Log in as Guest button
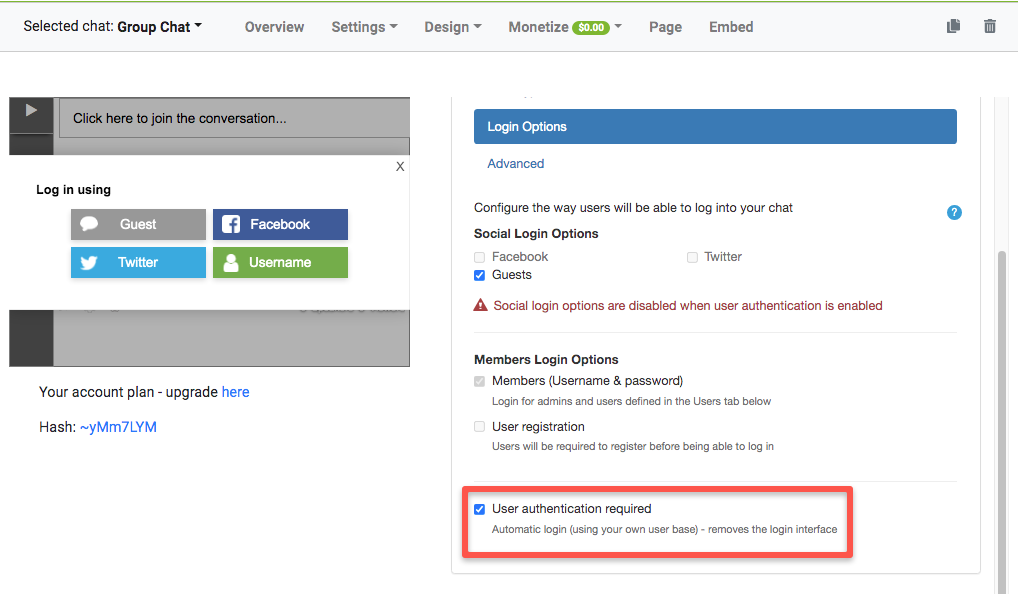Screen dimensions: 1018x594 coord(138,225)
